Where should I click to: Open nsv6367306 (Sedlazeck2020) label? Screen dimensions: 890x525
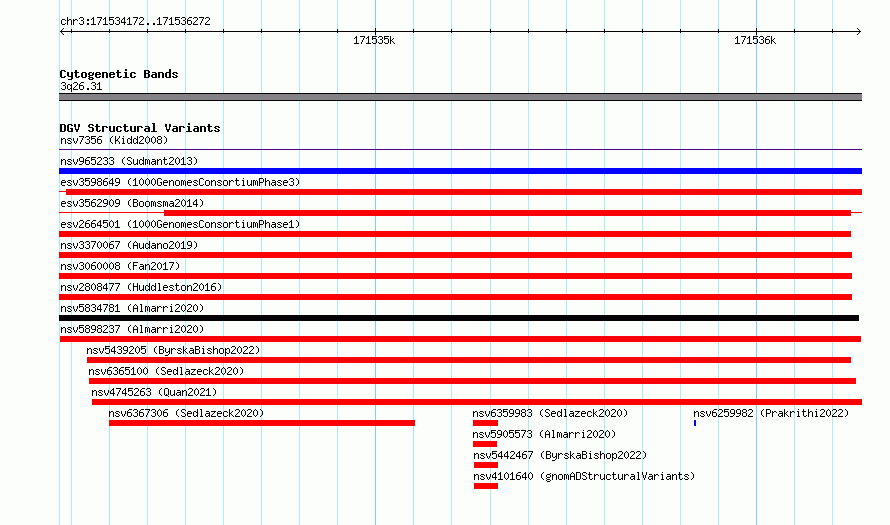[186, 413]
